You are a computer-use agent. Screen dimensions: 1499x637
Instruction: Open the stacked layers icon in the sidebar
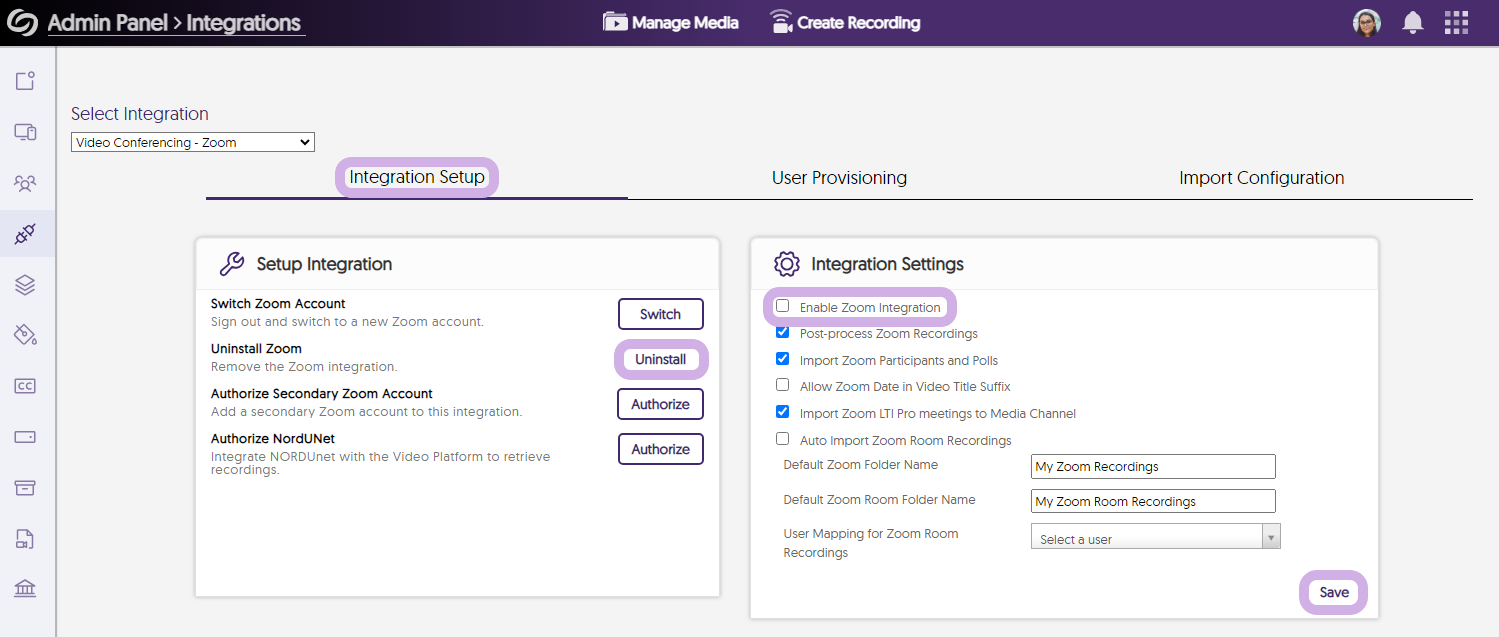point(26,285)
